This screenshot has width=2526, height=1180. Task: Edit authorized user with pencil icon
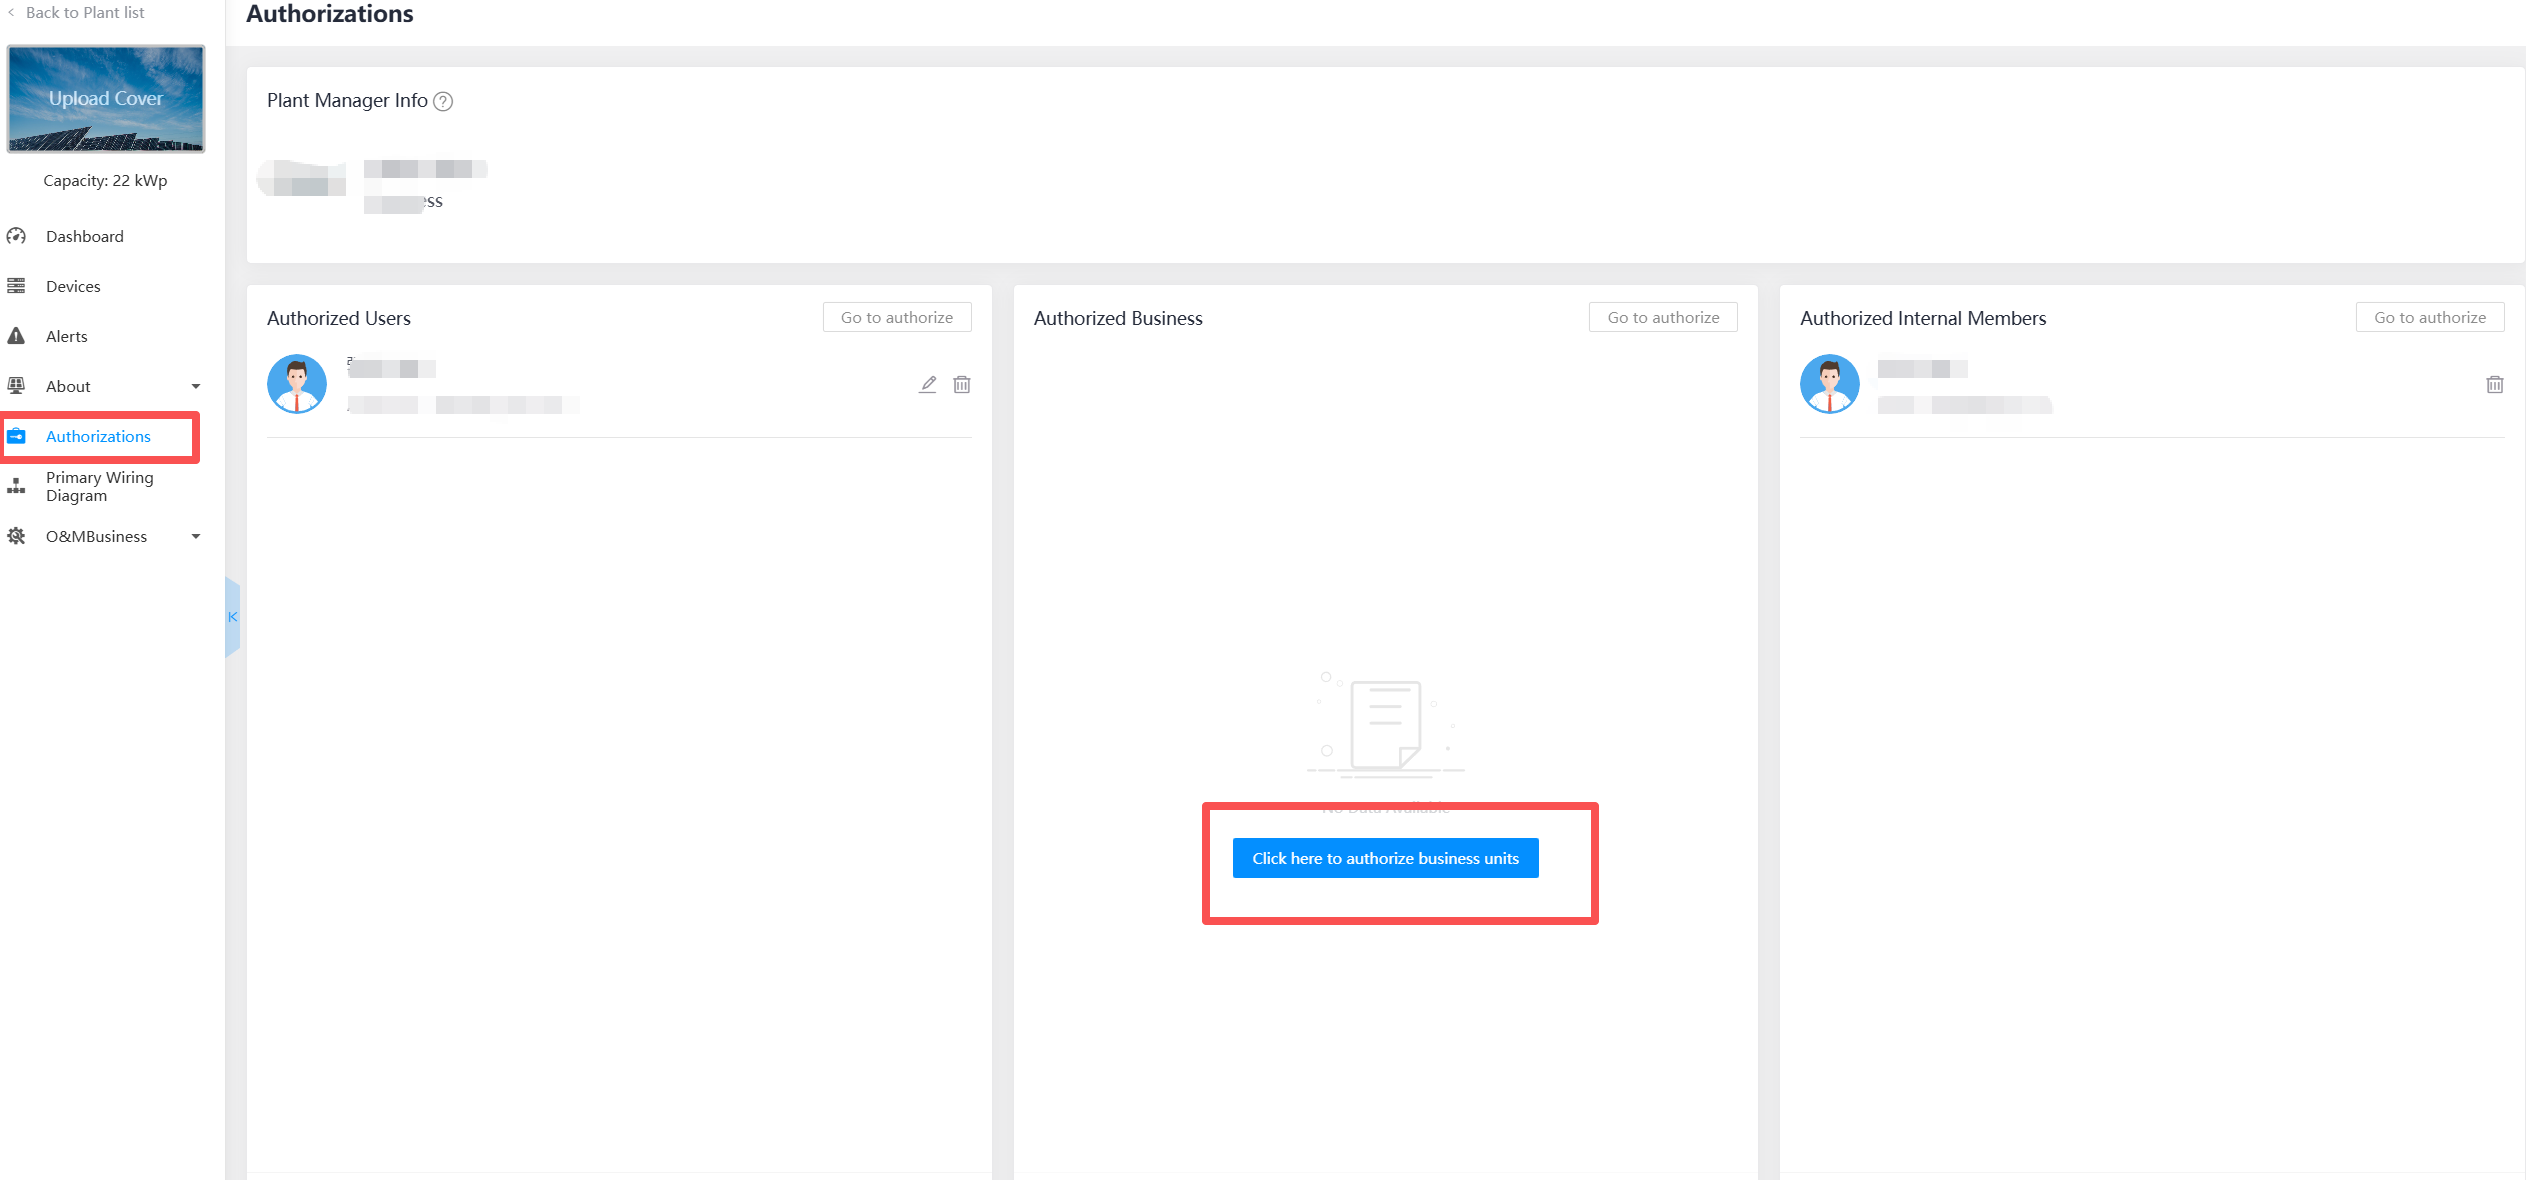click(928, 384)
